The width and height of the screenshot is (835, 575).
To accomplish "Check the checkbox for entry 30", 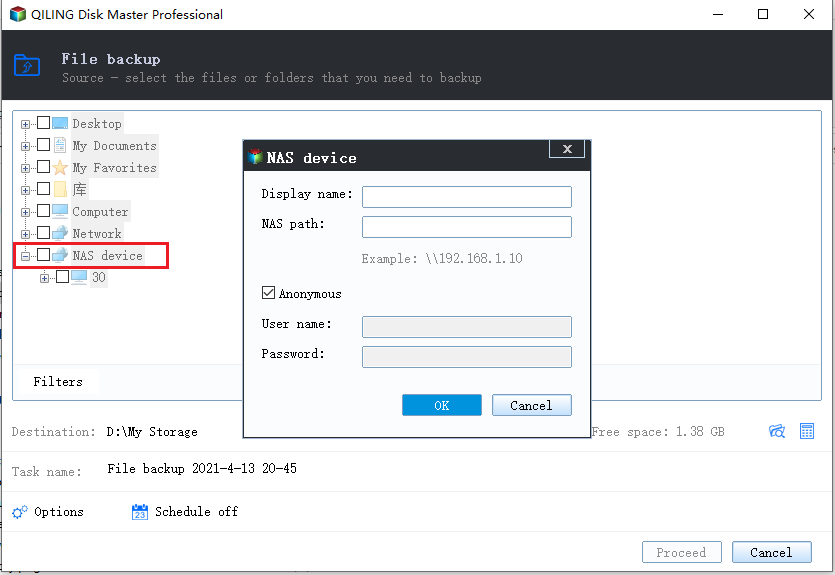I will coord(62,276).
